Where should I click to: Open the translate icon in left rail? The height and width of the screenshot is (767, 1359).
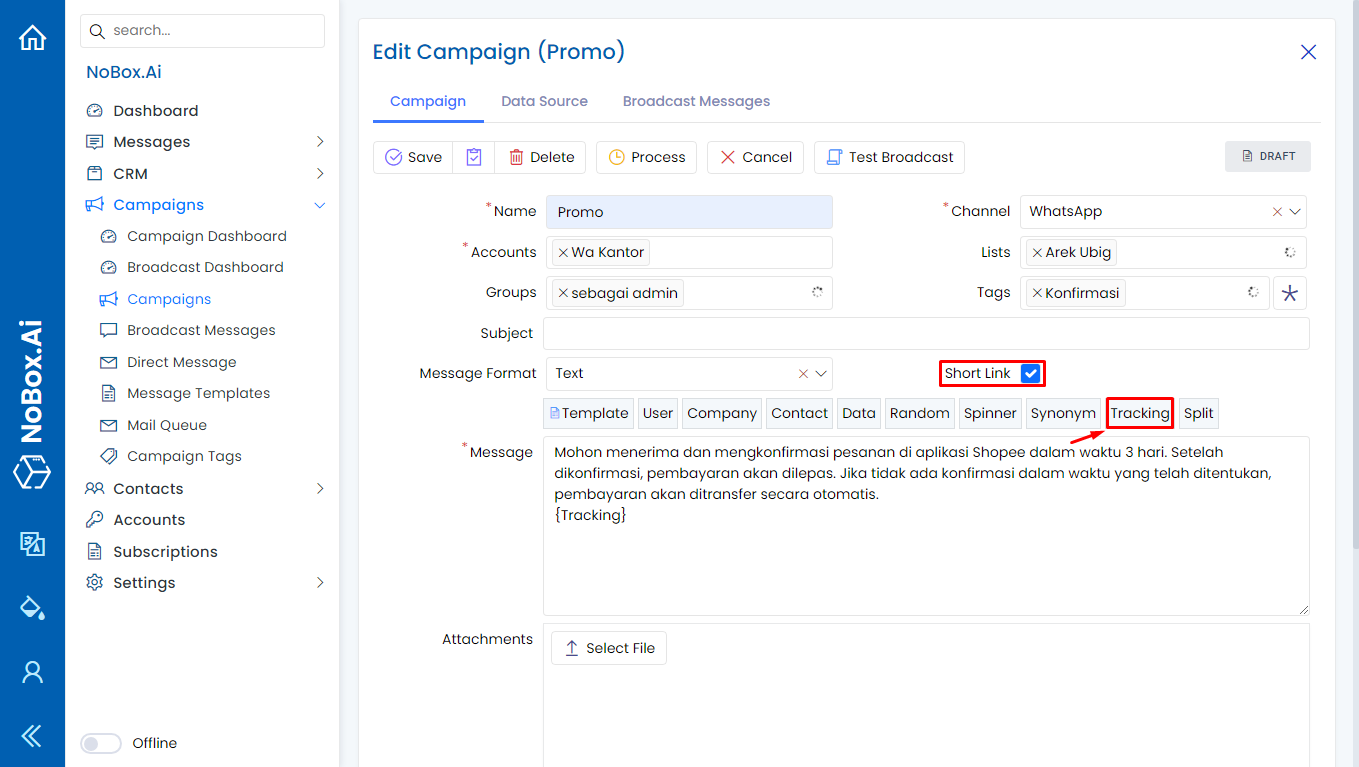point(33,543)
